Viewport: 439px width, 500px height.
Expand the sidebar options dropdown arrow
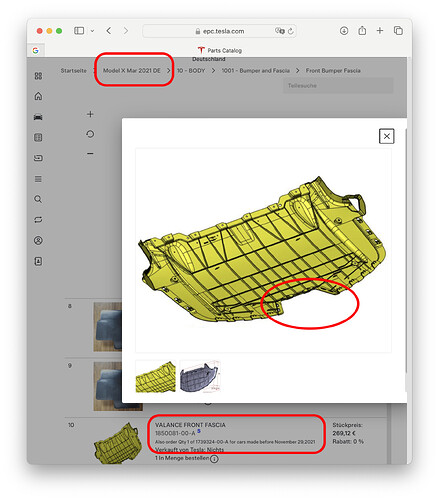coord(92,31)
